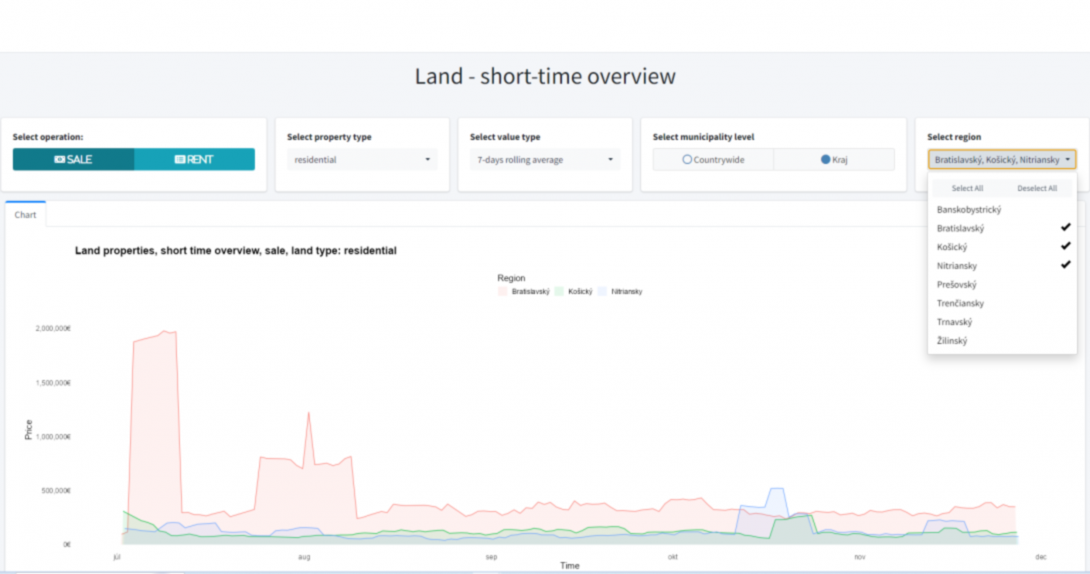
Task: Click the 'Region' legend title
Action: click(511, 278)
